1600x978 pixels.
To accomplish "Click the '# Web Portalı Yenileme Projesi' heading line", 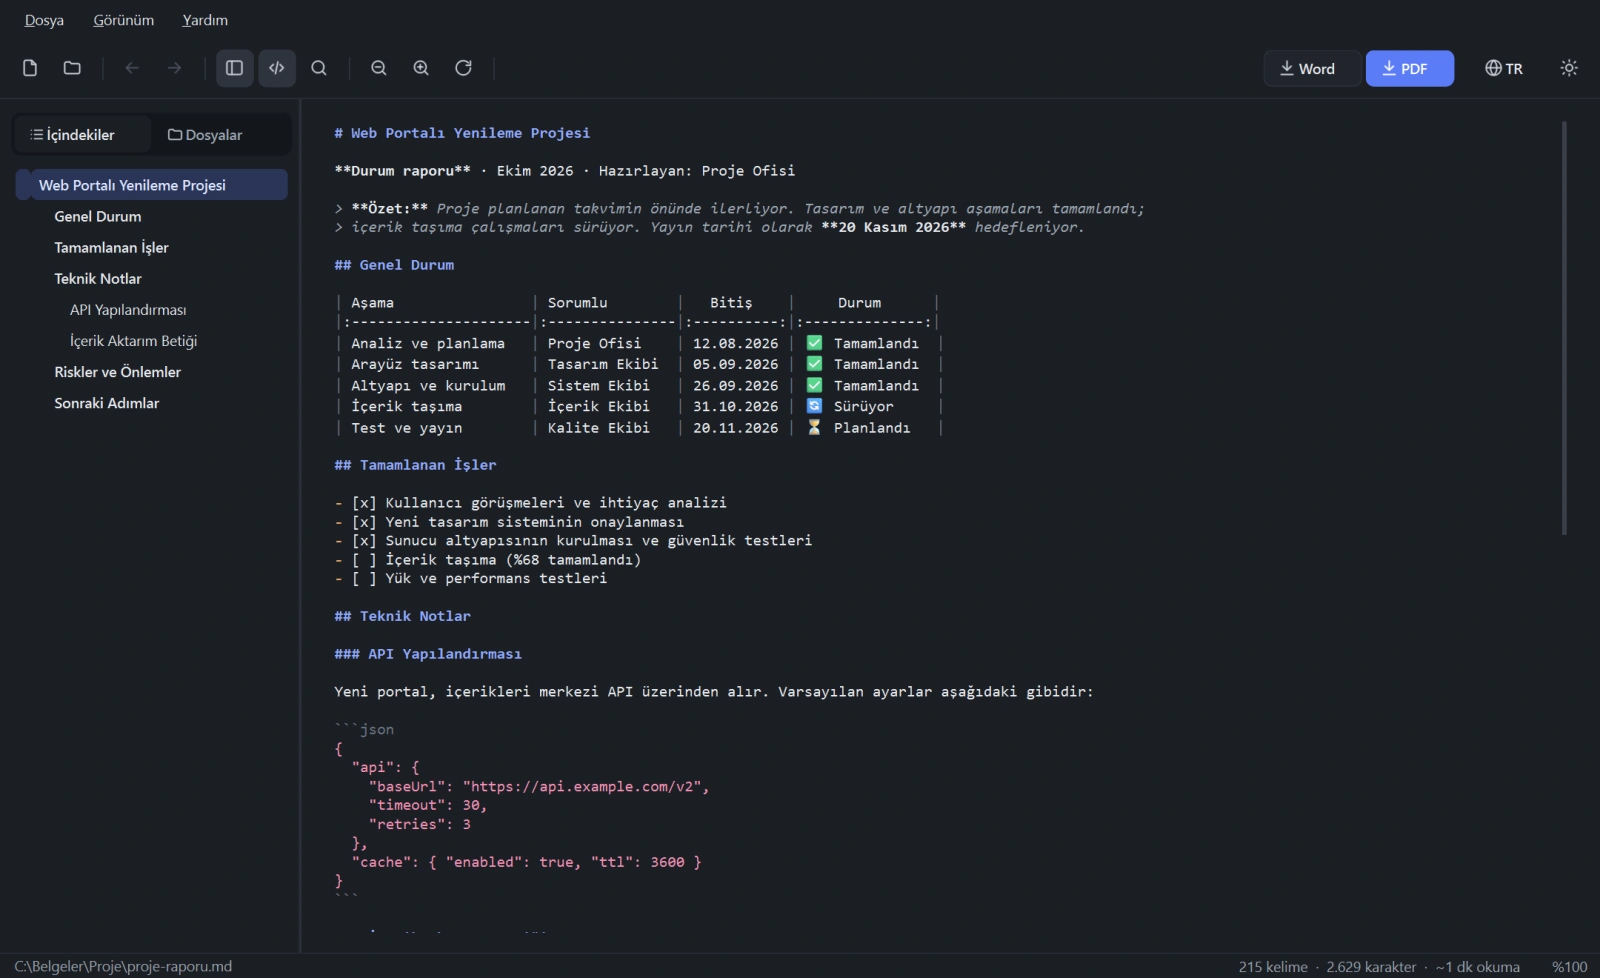I will tap(462, 133).
